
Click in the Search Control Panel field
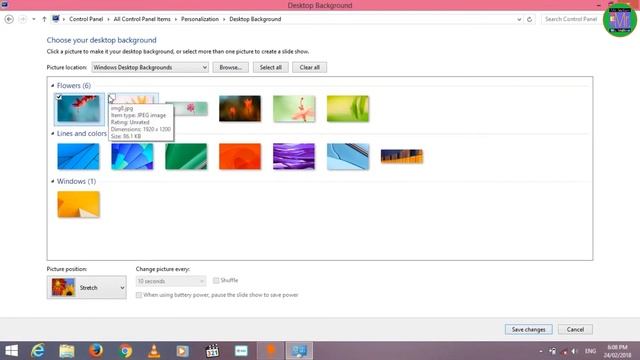click(x=571, y=19)
